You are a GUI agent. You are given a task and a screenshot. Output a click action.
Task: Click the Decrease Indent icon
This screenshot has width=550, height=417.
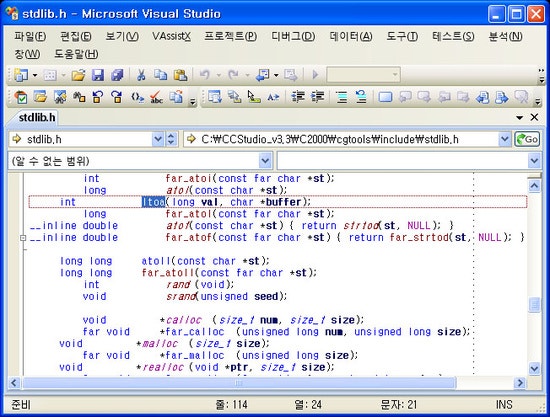pos(298,96)
